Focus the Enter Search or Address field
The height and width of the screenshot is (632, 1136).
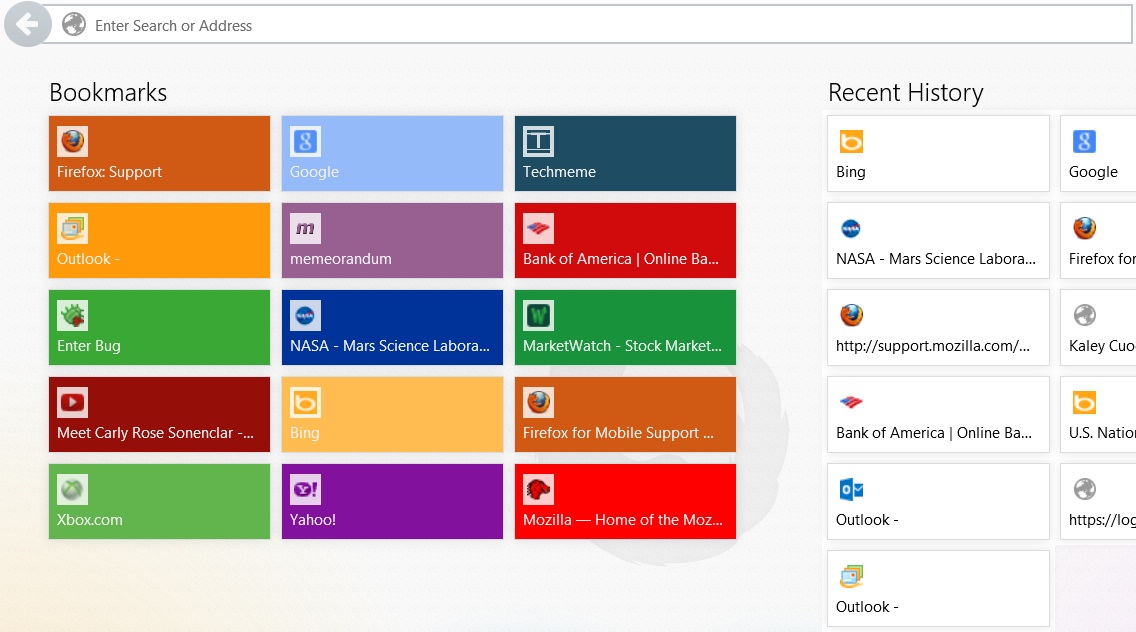point(587,25)
